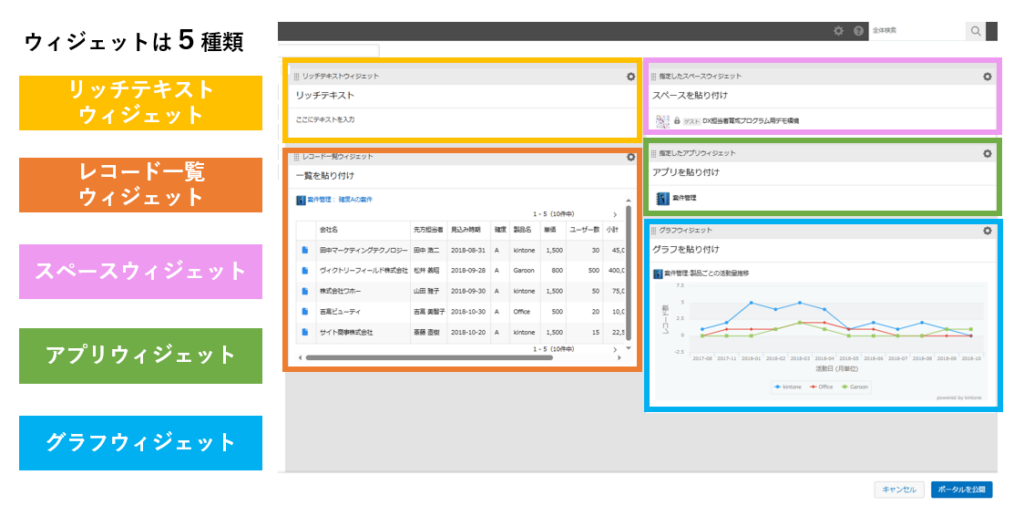Open record detail icon for サイト商事株式会社 row
This screenshot has width=1024, height=516.
[305, 332]
